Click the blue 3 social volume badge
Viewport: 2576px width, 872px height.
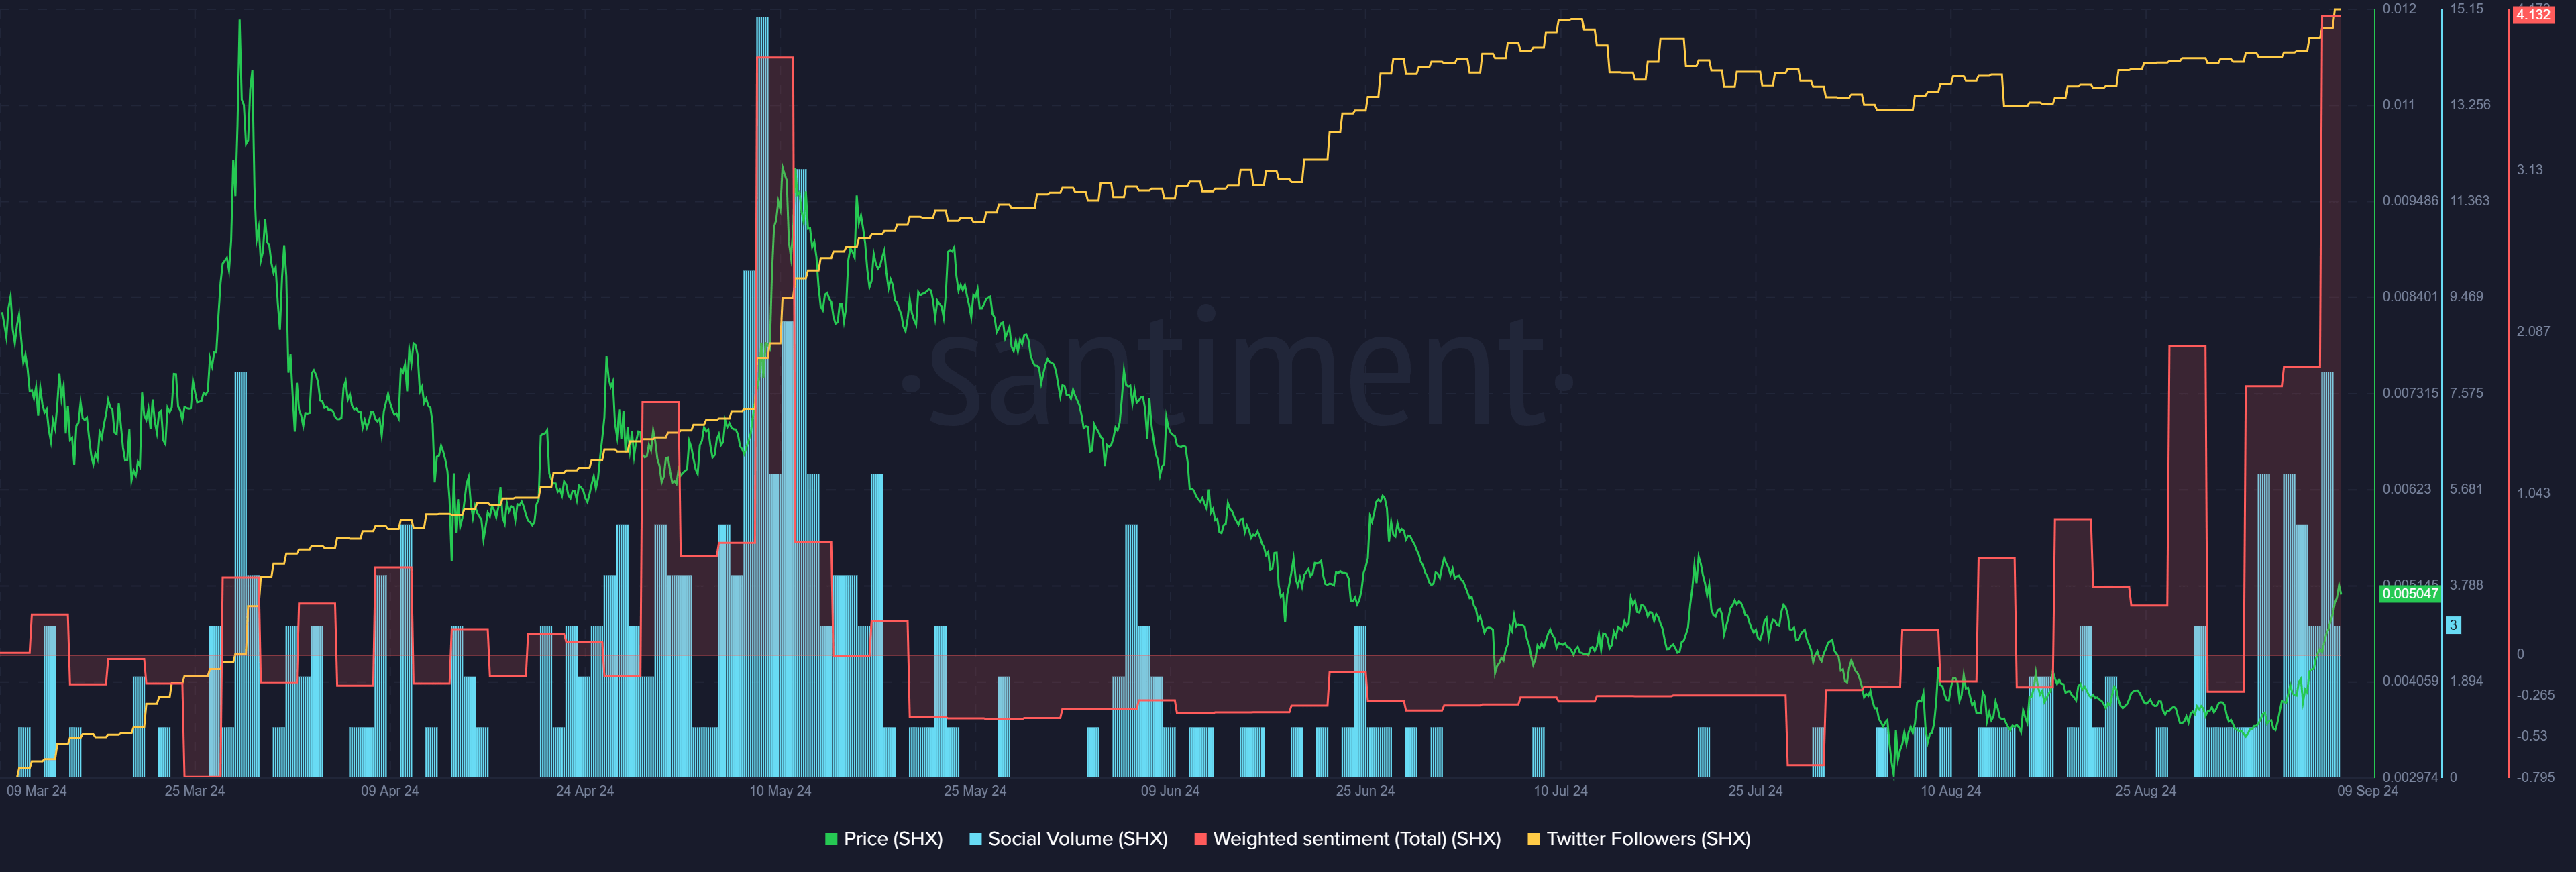point(2453,625)
